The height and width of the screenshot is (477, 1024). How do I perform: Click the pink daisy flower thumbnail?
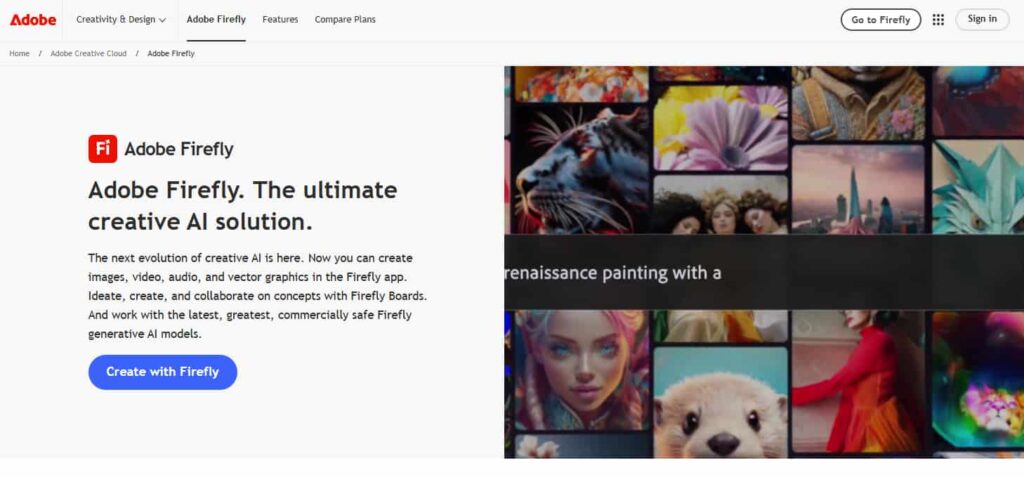pyautogui.click(x=720, y=128)
